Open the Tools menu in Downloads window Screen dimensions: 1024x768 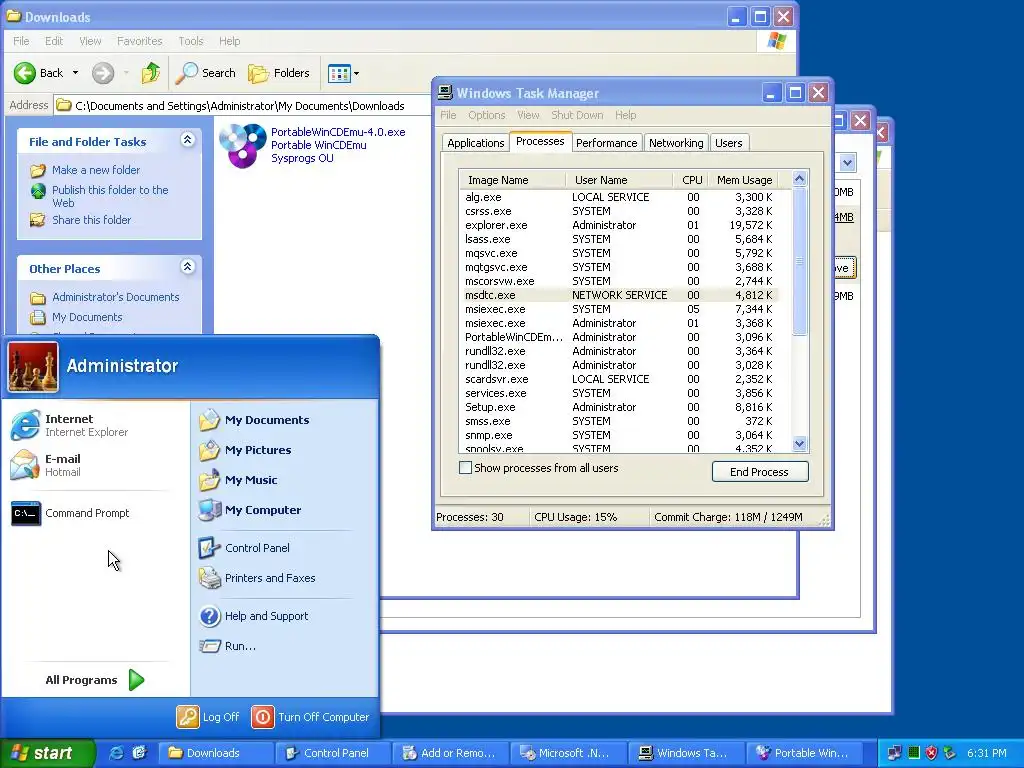191,41
